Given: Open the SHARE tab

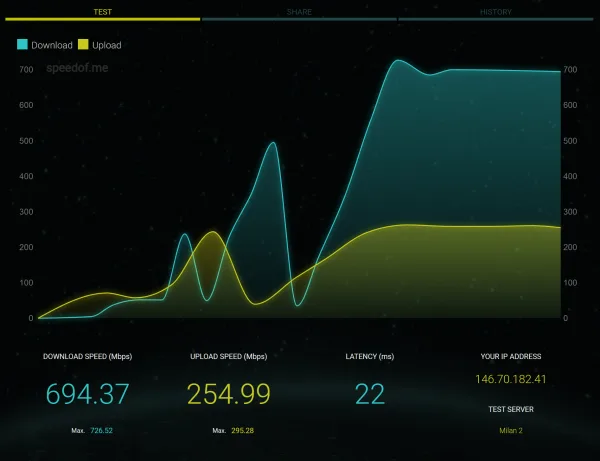Looking at the screenshot, I should click(299, 12).
